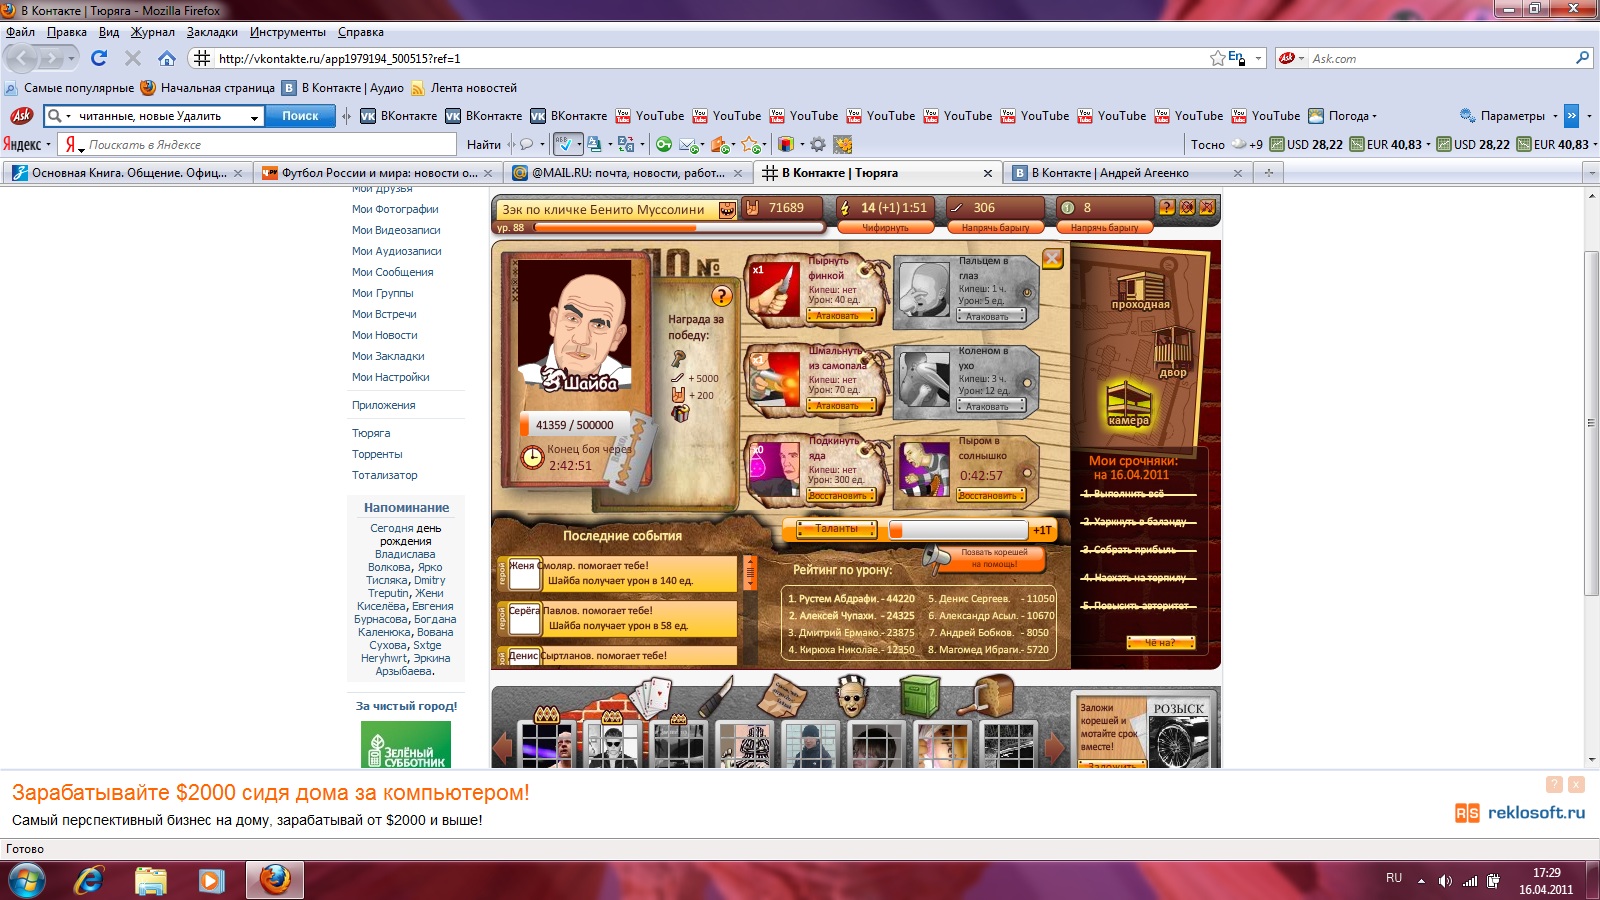Open the Закладки menu
Image resolution: width=1600 pixels, height=900 pixels.
(212, 32)
